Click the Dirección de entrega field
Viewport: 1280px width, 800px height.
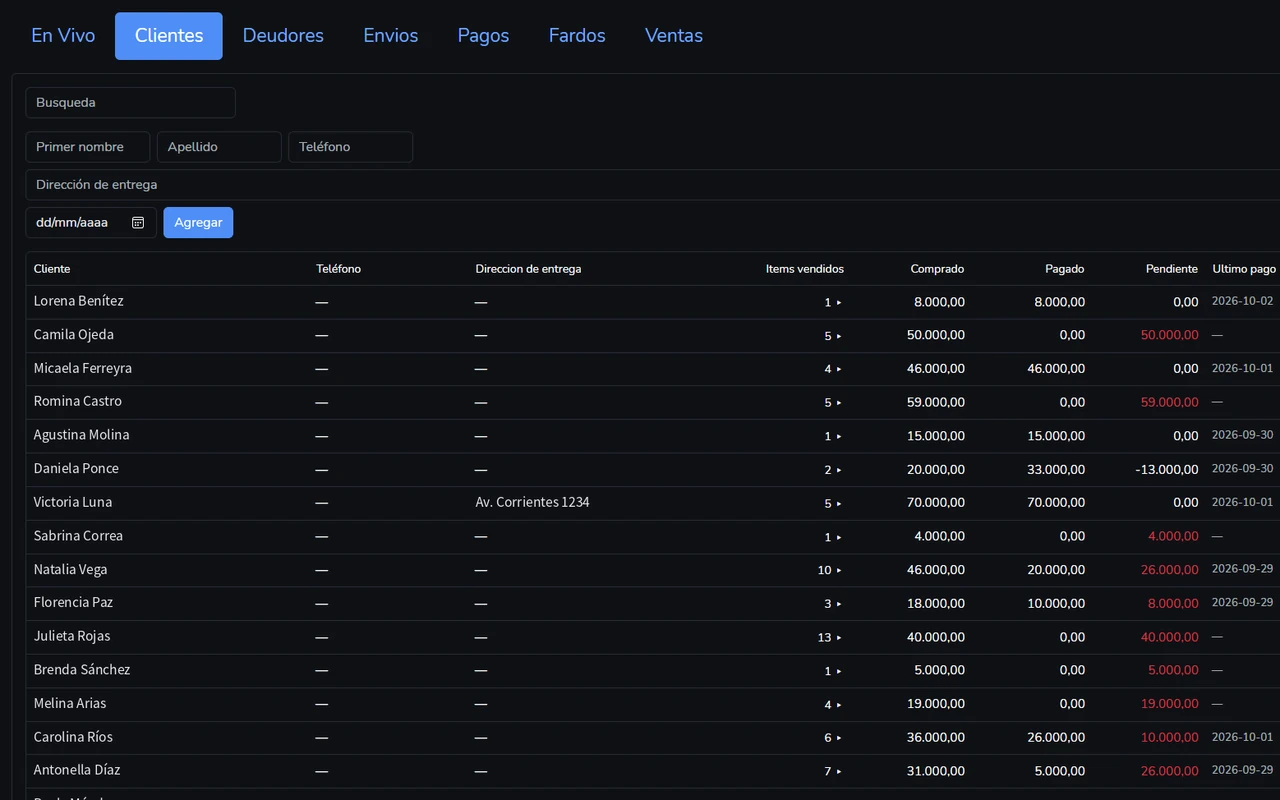(652, 185)
